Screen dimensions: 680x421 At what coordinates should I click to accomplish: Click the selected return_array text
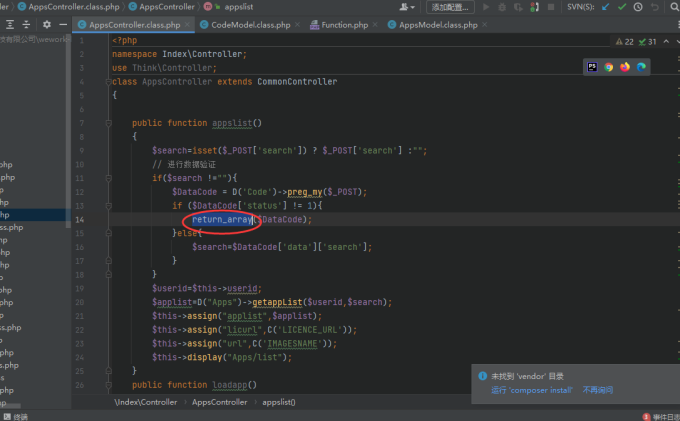[x=222, y=219]
